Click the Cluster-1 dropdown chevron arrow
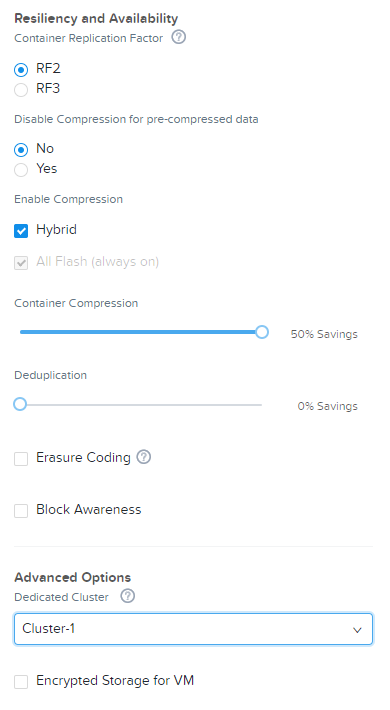Viewport: 390px width, 710px height. click(357, 630)
